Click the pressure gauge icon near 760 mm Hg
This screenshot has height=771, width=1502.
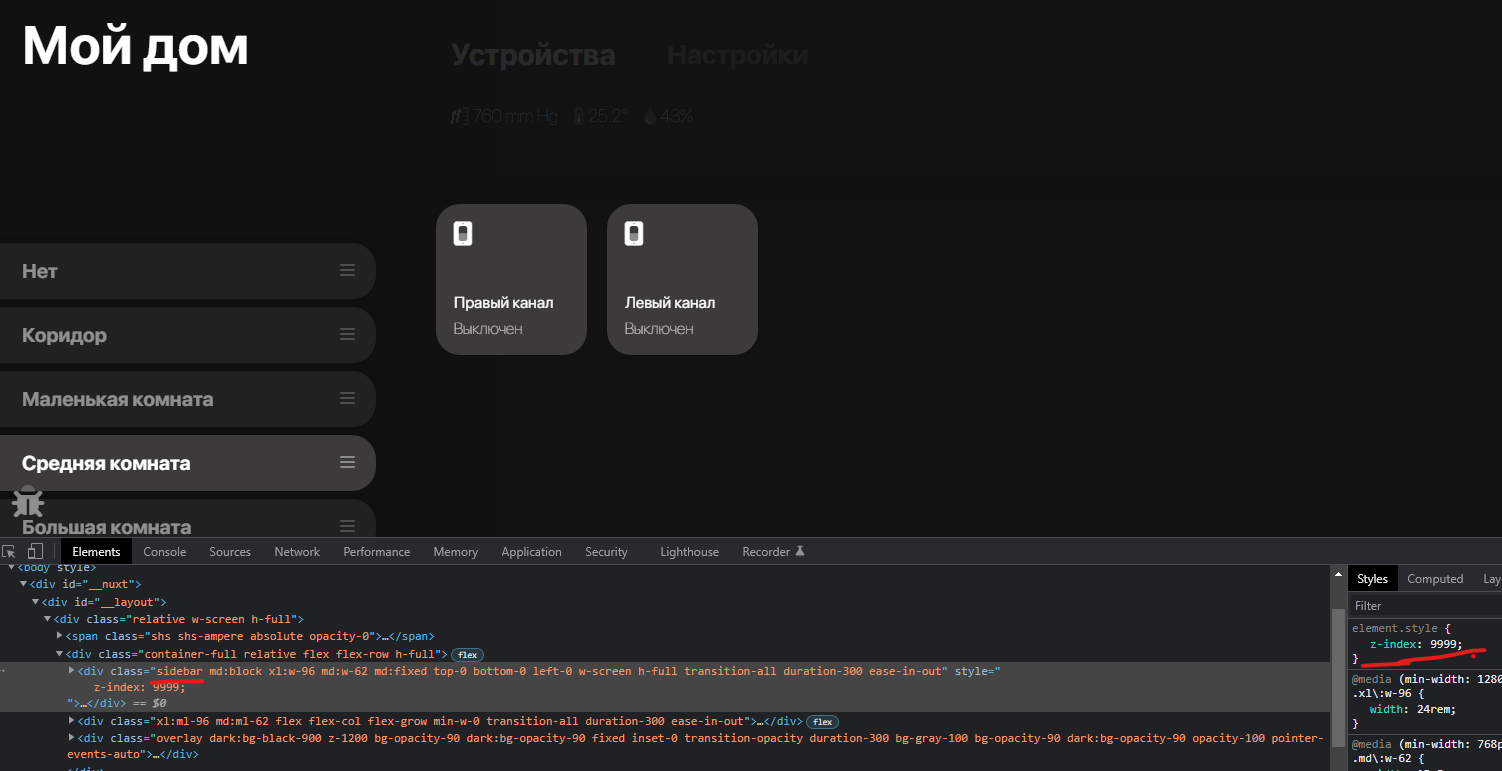[459, 115]
